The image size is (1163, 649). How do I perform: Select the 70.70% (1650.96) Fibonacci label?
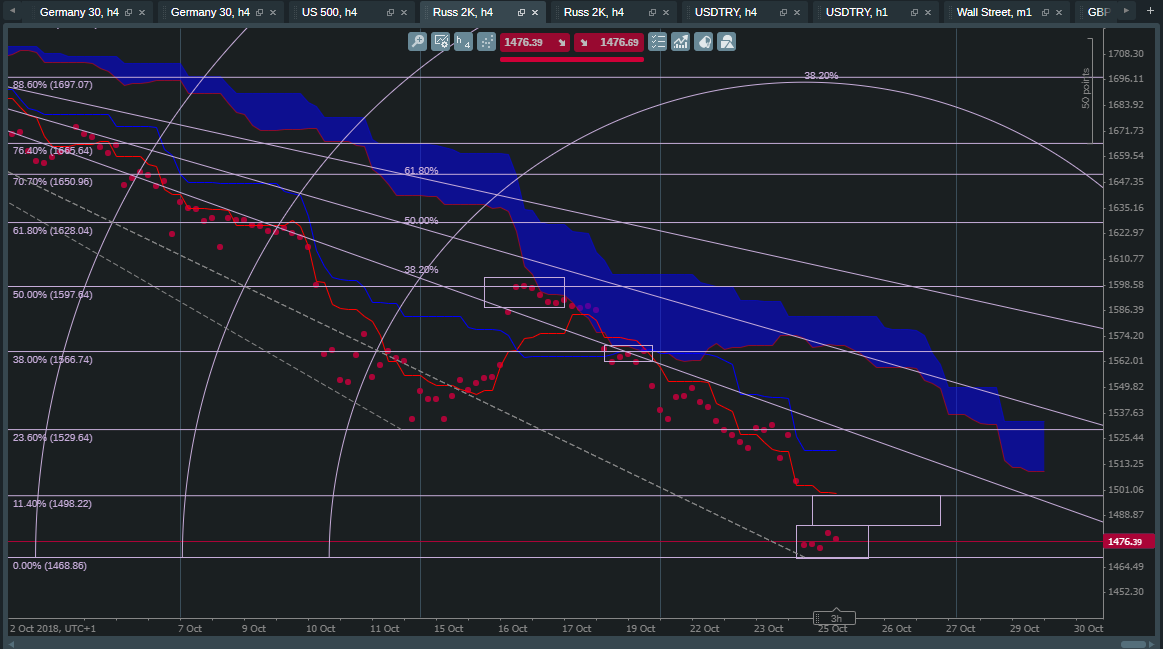pyautogui.click(x=53, y=182)
